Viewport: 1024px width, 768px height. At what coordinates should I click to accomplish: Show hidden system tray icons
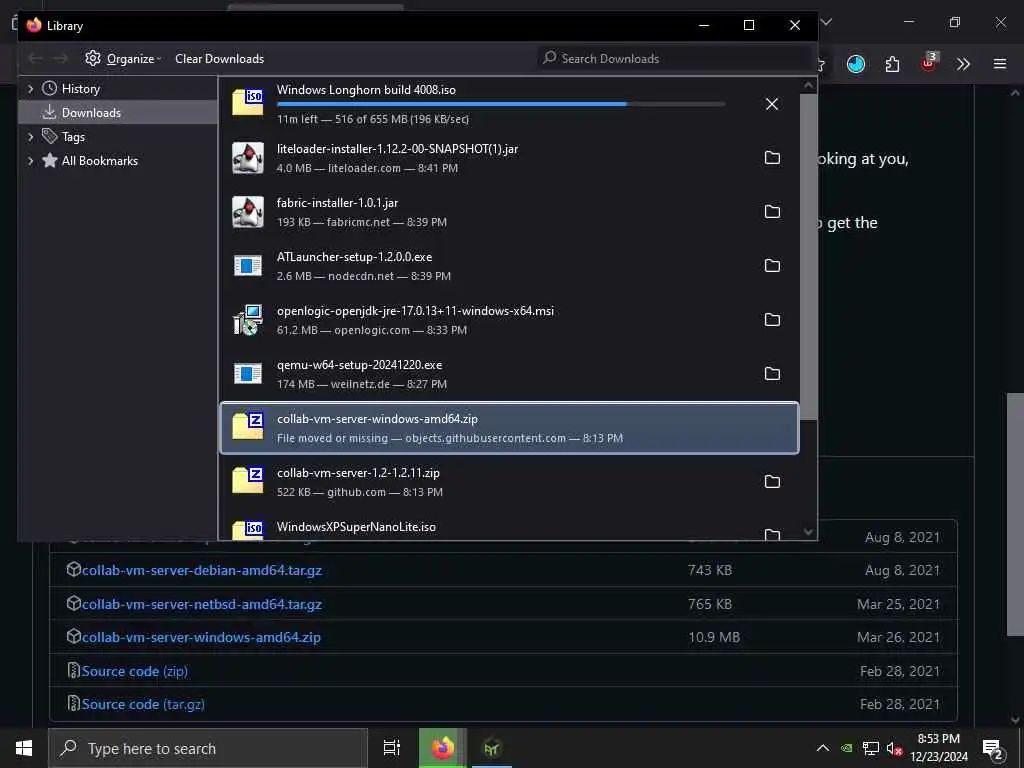tap(823, 748)
